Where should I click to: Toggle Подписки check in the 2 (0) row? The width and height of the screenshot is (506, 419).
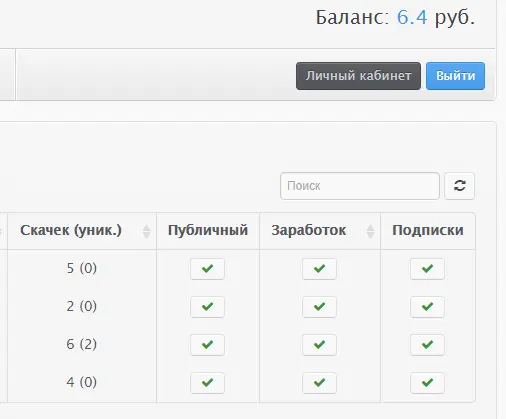click(x=427, y=307)
